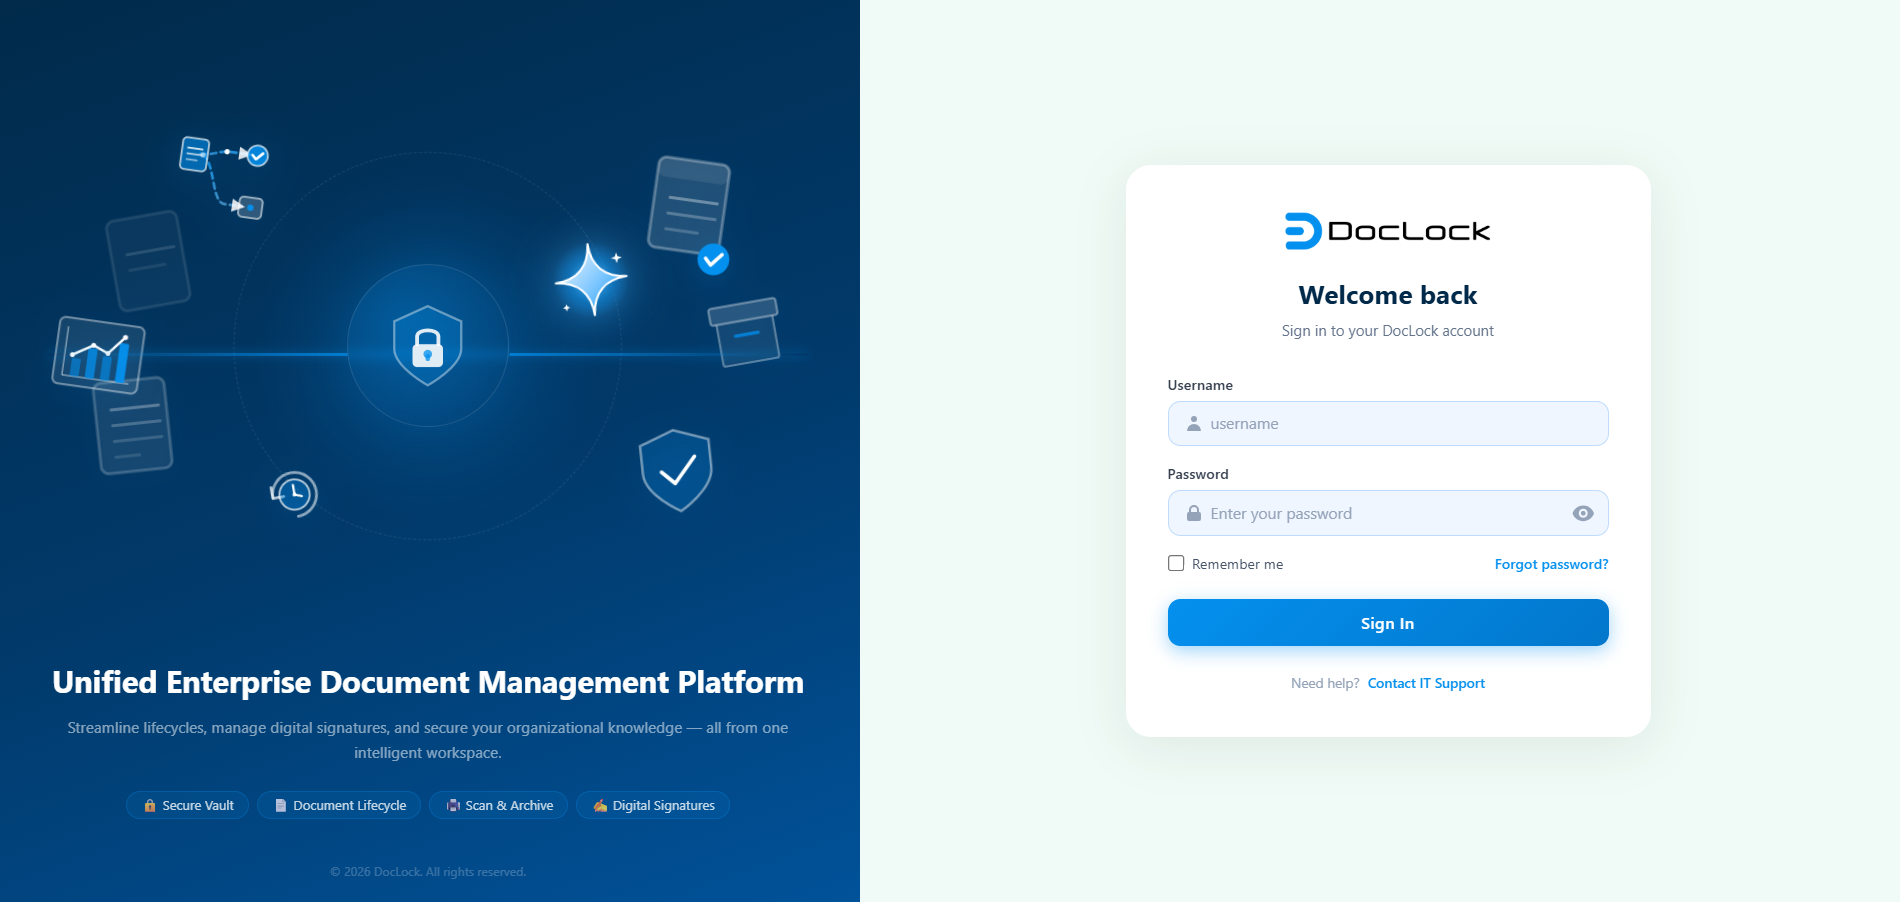
Task: Click the sparkle star icon
Action: pos(591,280)
